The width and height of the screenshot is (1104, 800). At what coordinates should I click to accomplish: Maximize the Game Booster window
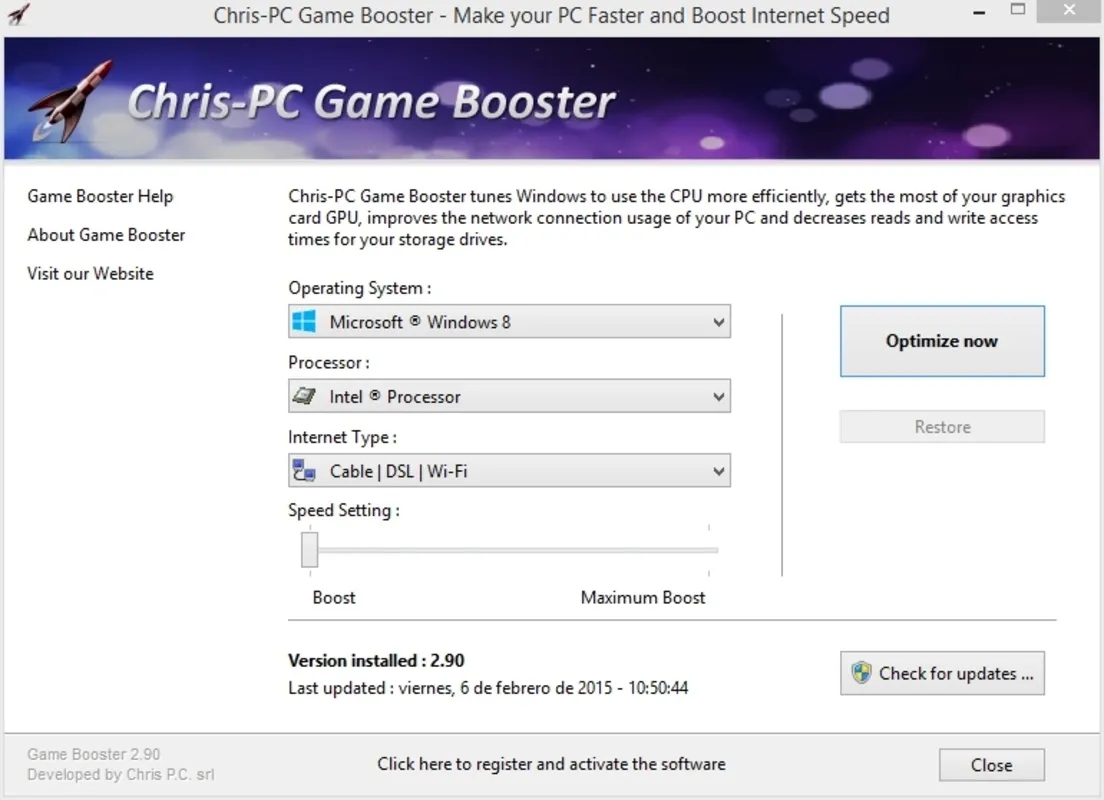1017,10
